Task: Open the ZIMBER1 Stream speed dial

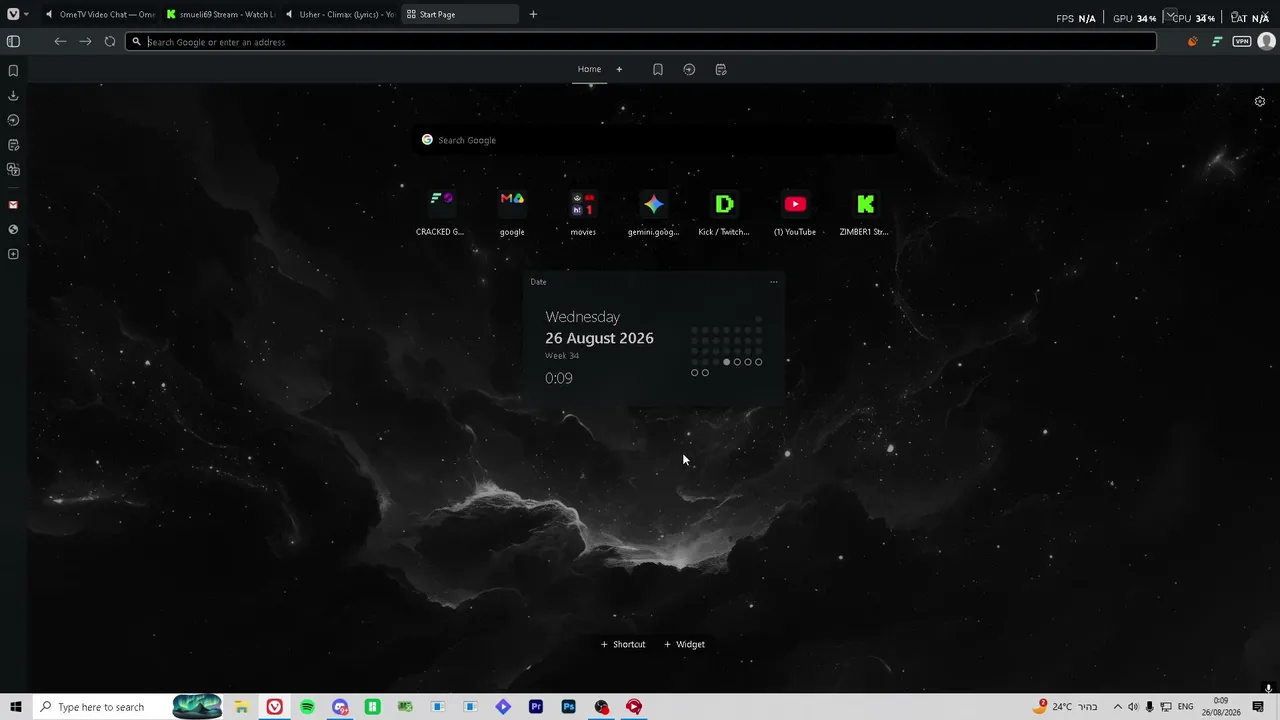Action: click(x=865, y=213)
